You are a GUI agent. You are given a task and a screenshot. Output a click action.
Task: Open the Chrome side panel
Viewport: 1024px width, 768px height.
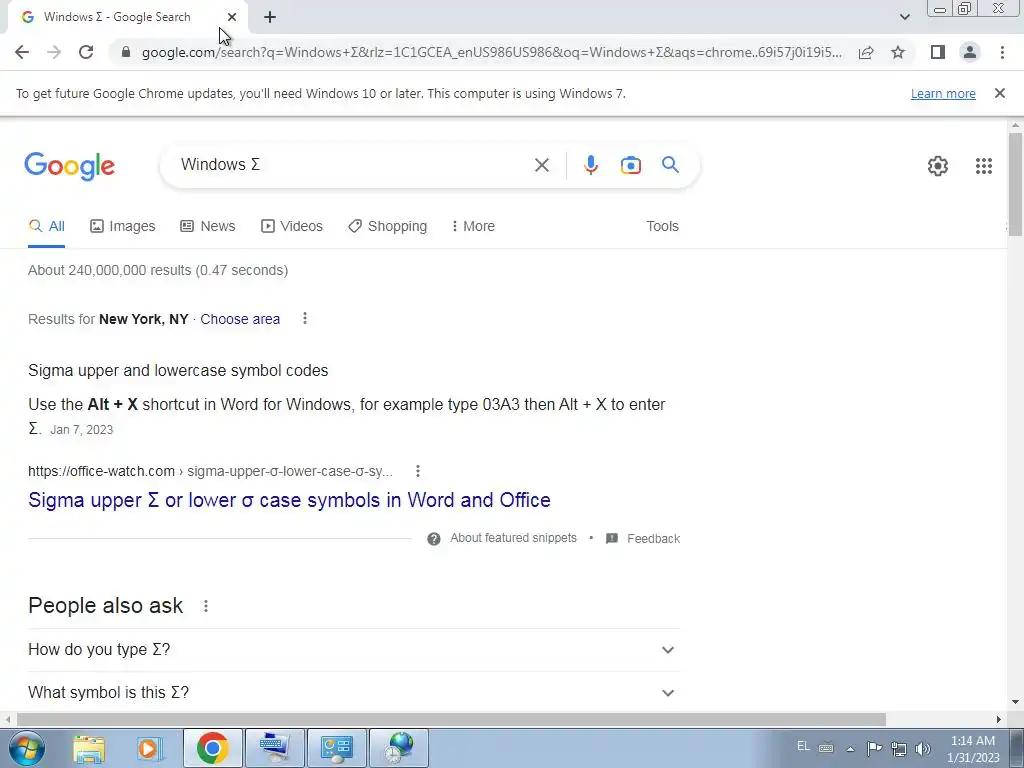click(x=938, y=52)
